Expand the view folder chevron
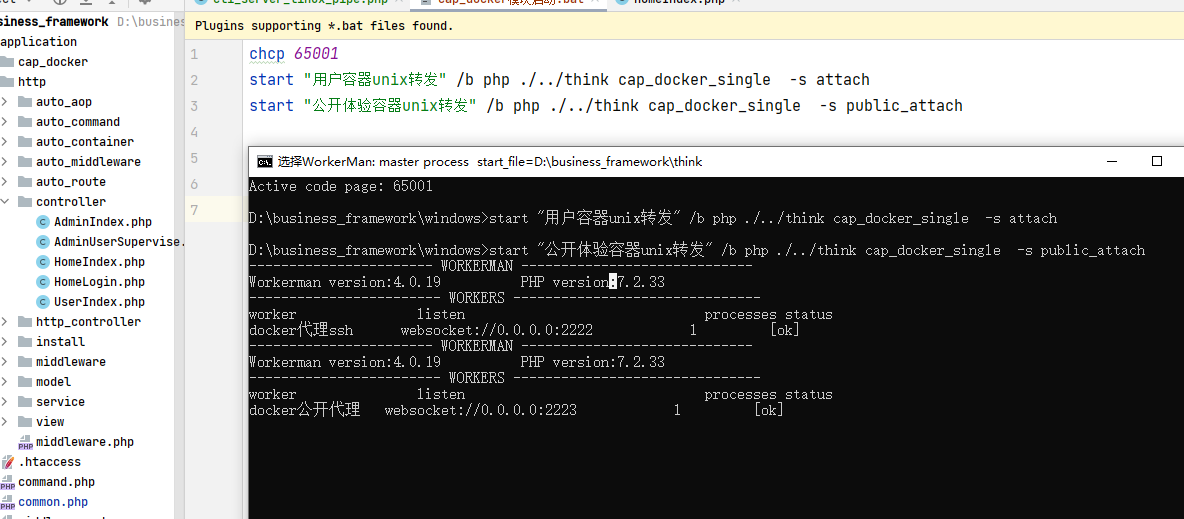The image size is (1184, 519). [x=5, y=422]
